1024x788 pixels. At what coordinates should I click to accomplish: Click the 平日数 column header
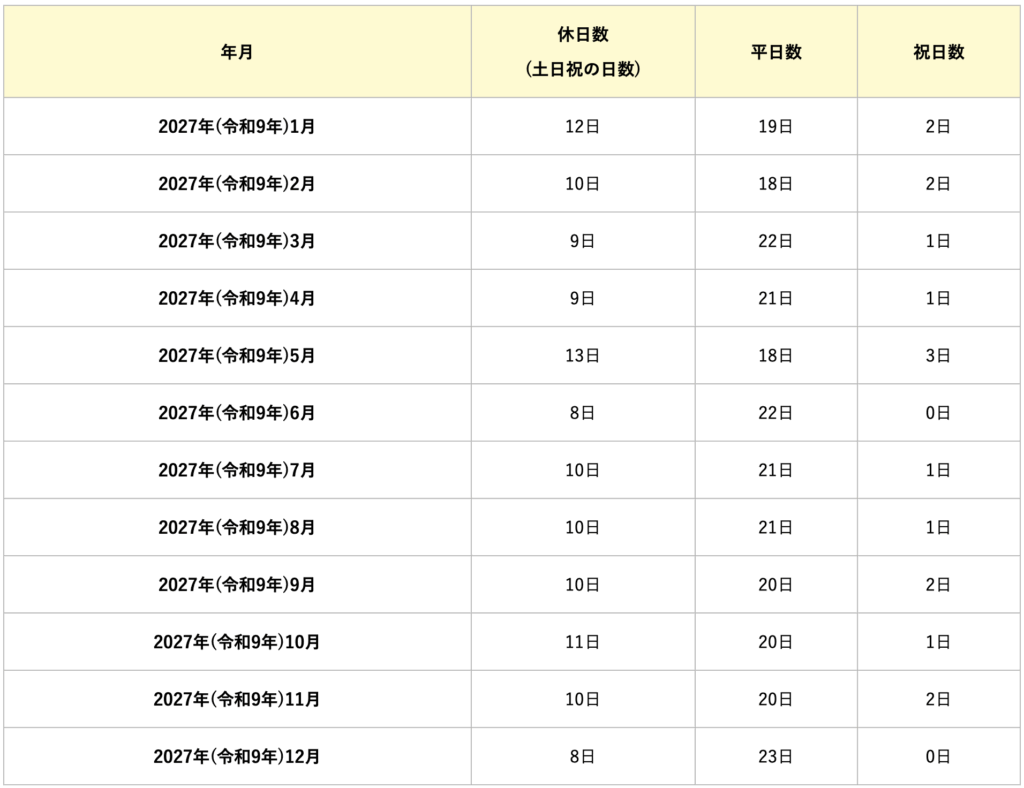[x=776, y=53]
